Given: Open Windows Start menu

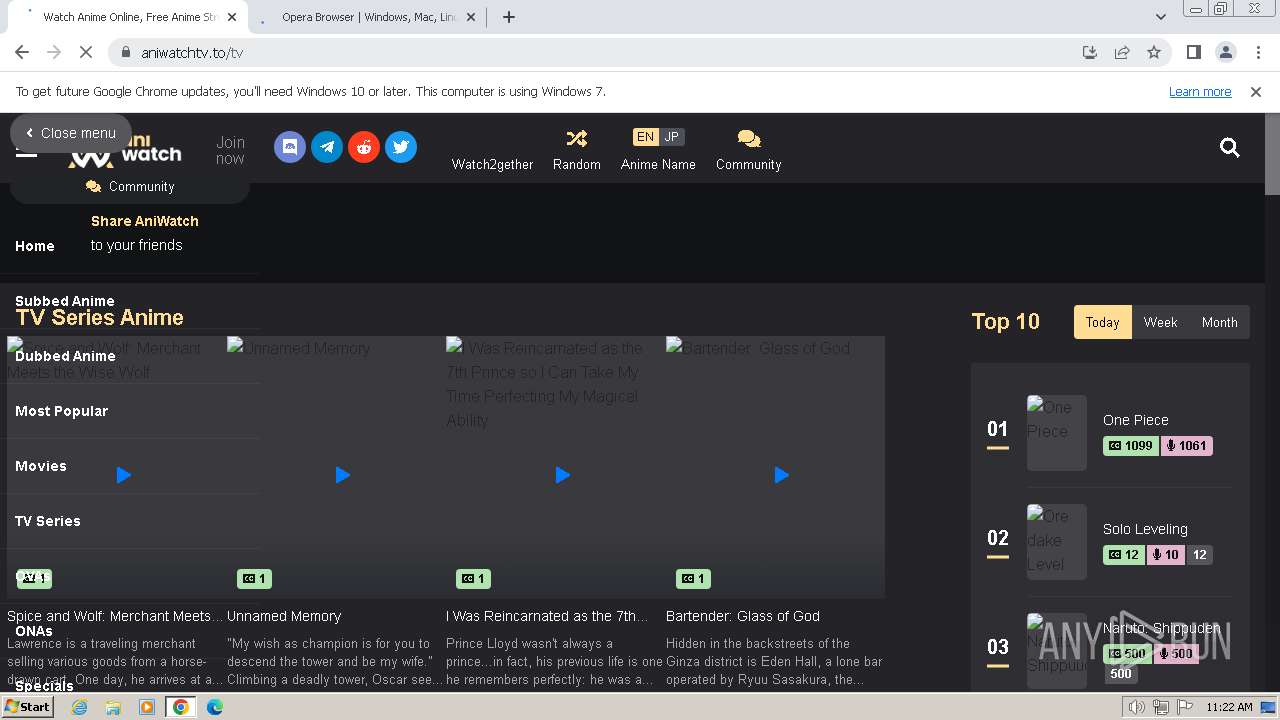Looking at the screenshot, I should (x=28, y=707).
